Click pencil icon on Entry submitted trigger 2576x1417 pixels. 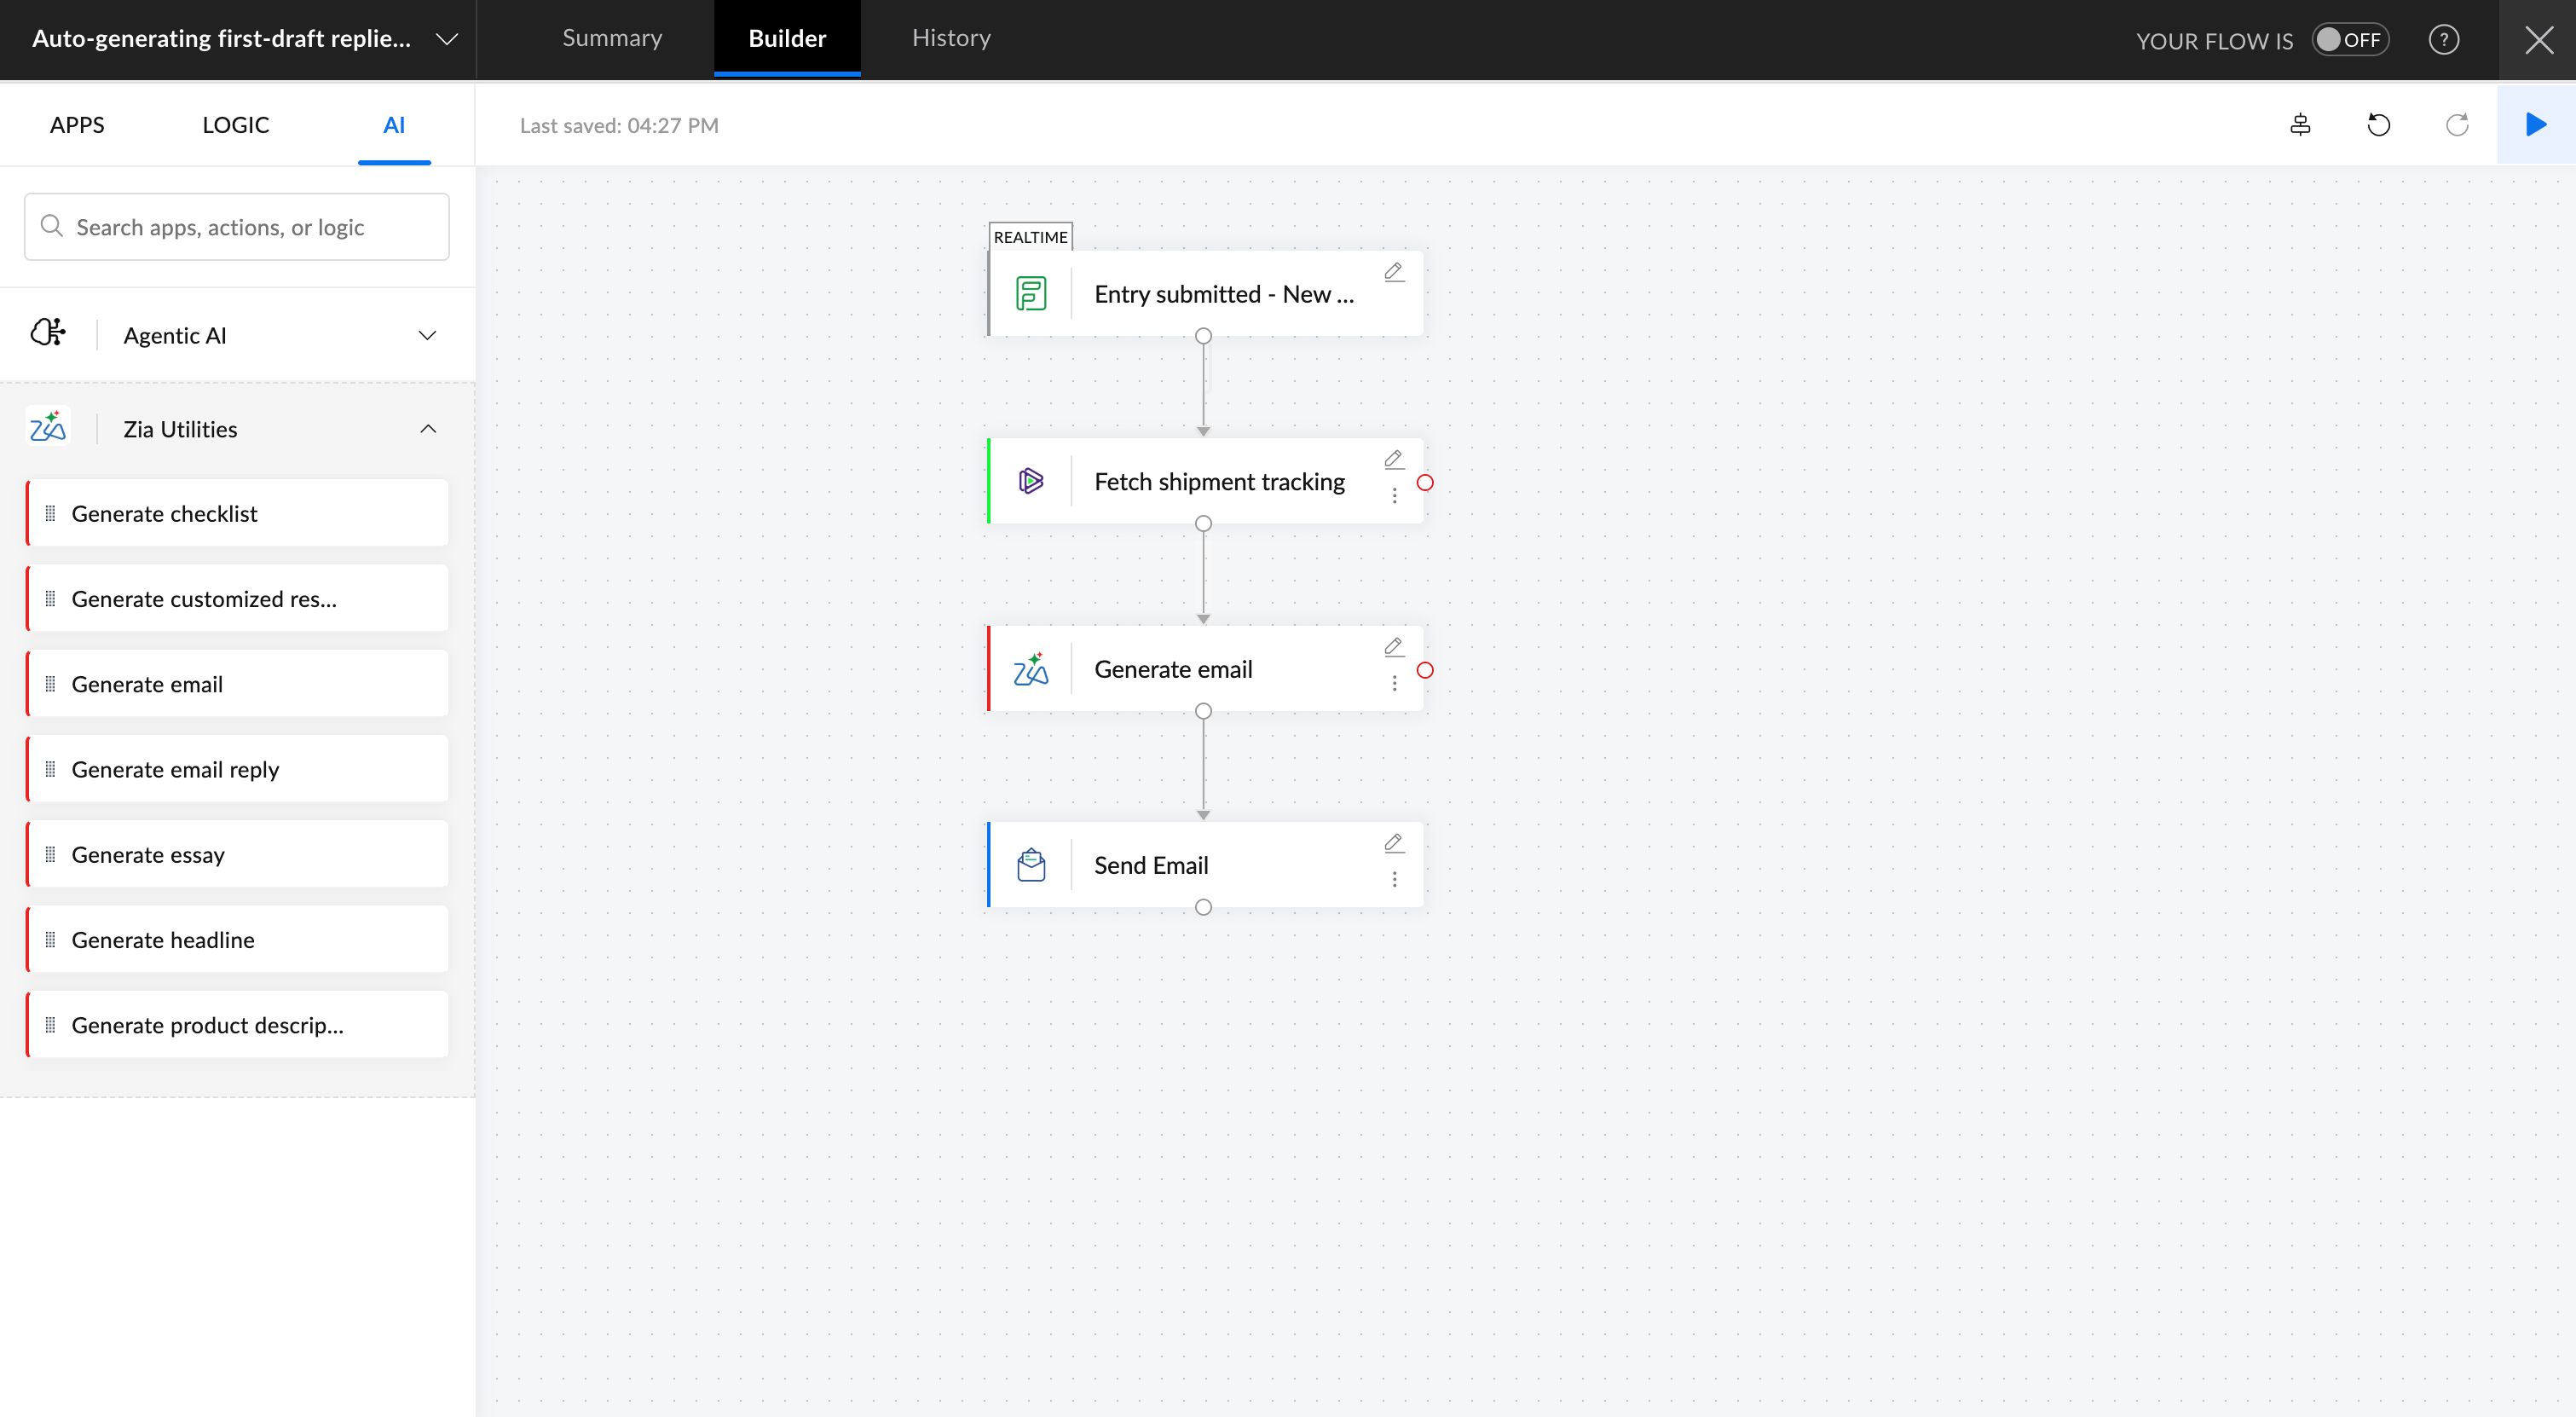click(1393, 272)
